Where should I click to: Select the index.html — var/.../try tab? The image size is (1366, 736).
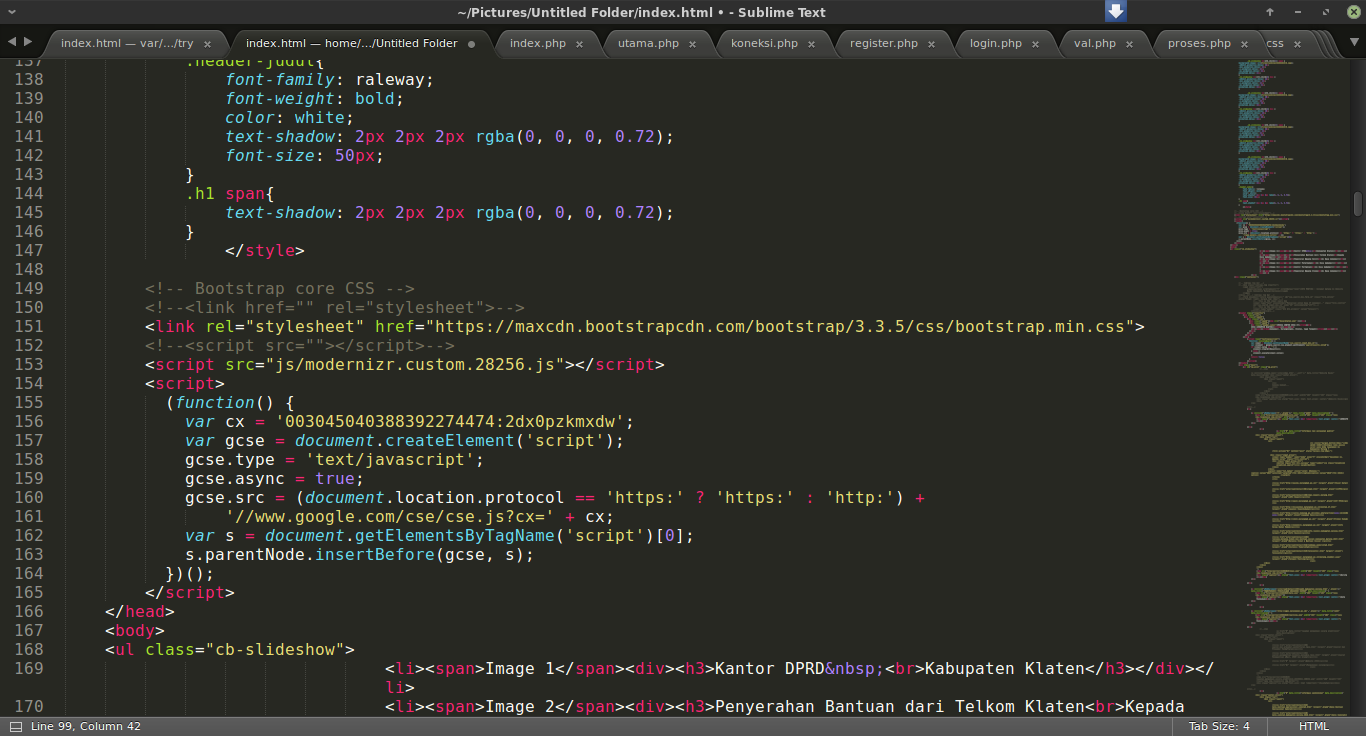click(130, 44)
